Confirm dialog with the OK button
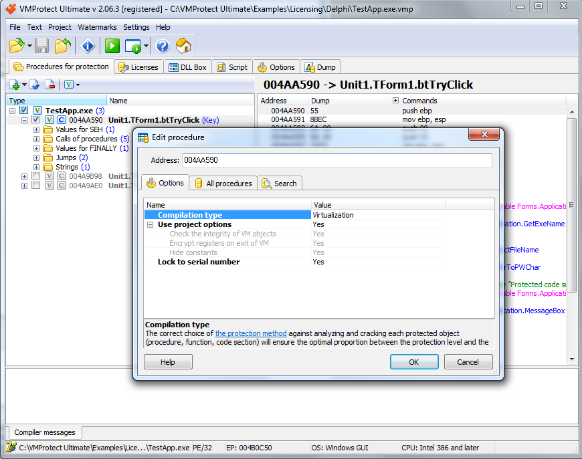This screenshot has height=459, width=582. pos(414,362)
